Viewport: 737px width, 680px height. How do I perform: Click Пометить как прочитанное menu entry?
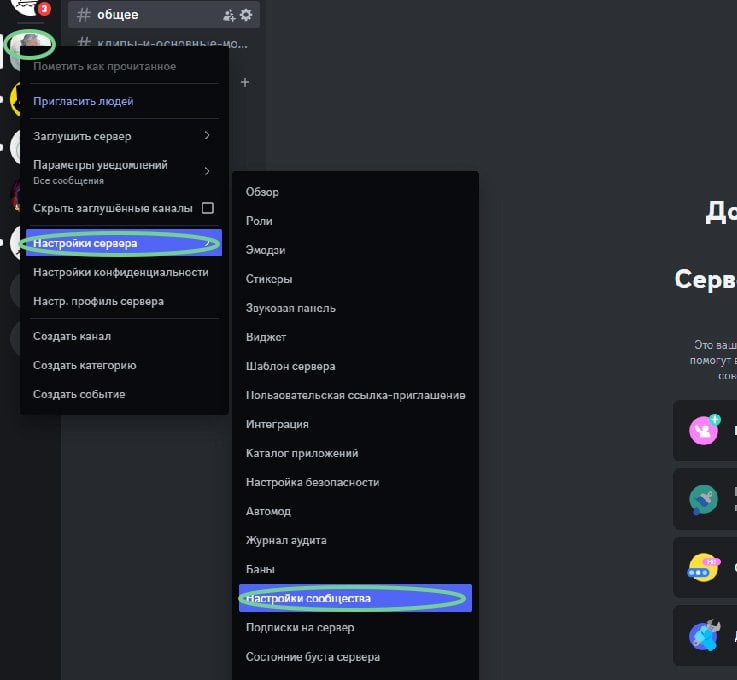click(124, 66)
